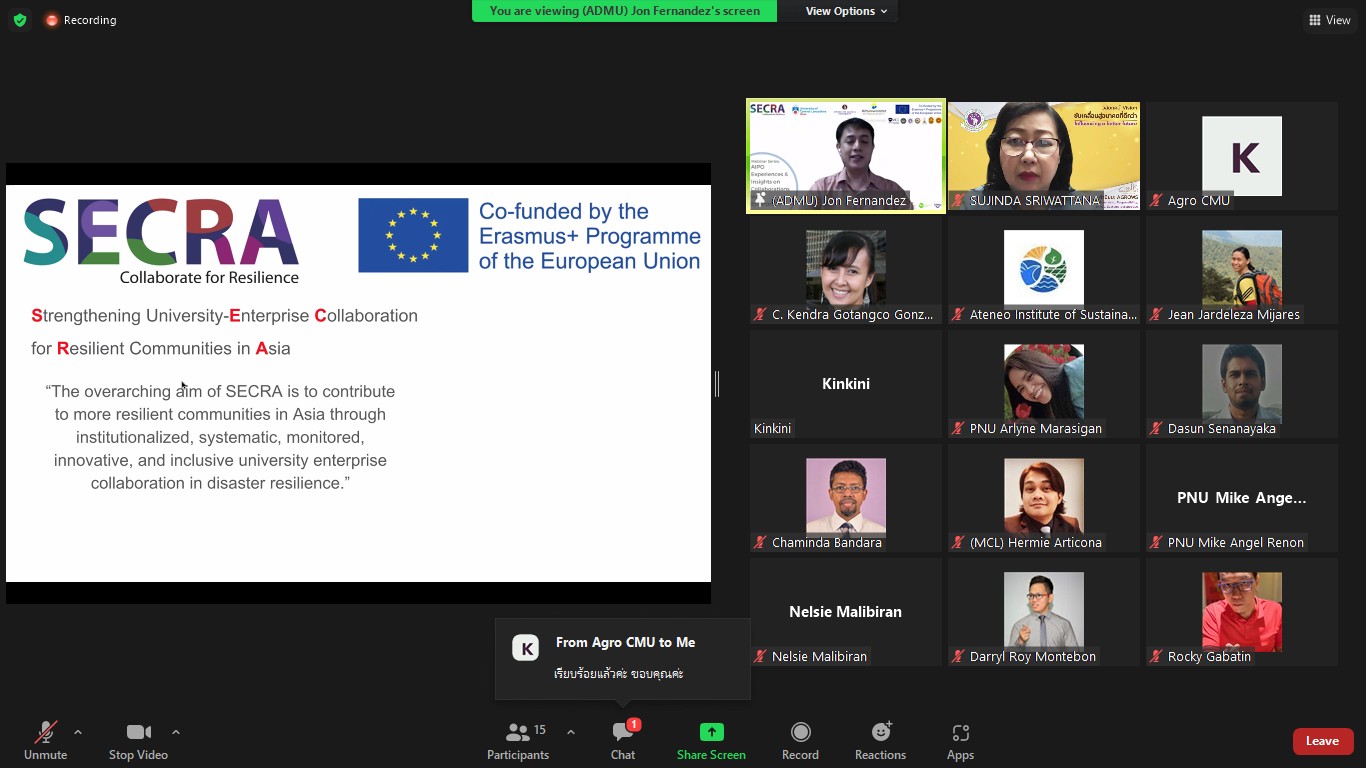Click muted mic icon on Ateneo Institute tile
The width and height of the screenshot is (1366, 768).
959,315
